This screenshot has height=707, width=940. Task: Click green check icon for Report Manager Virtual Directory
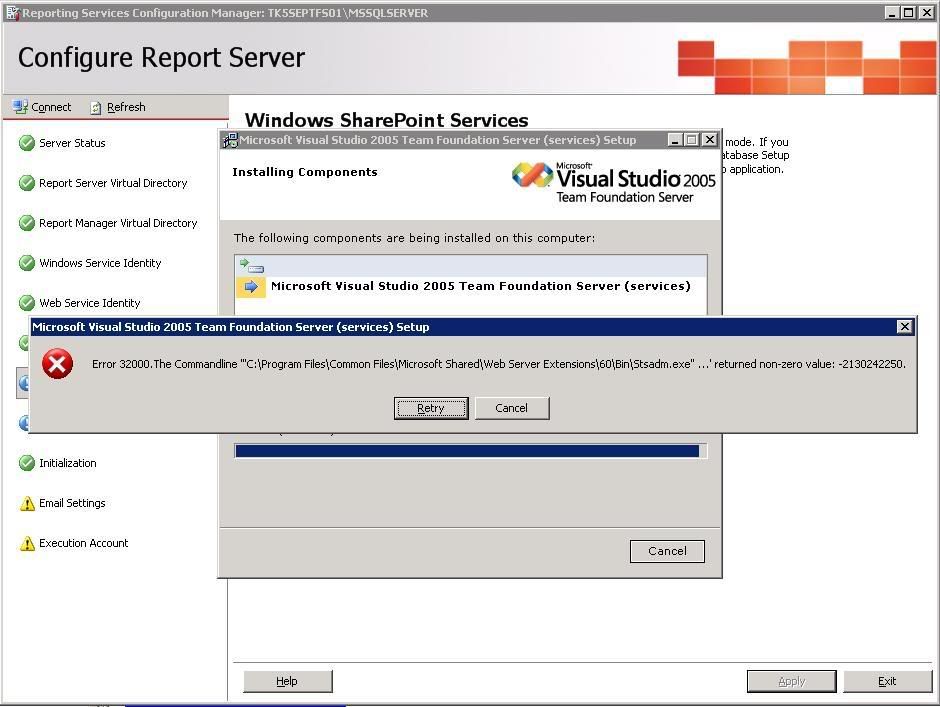click(x=27, y=223)
